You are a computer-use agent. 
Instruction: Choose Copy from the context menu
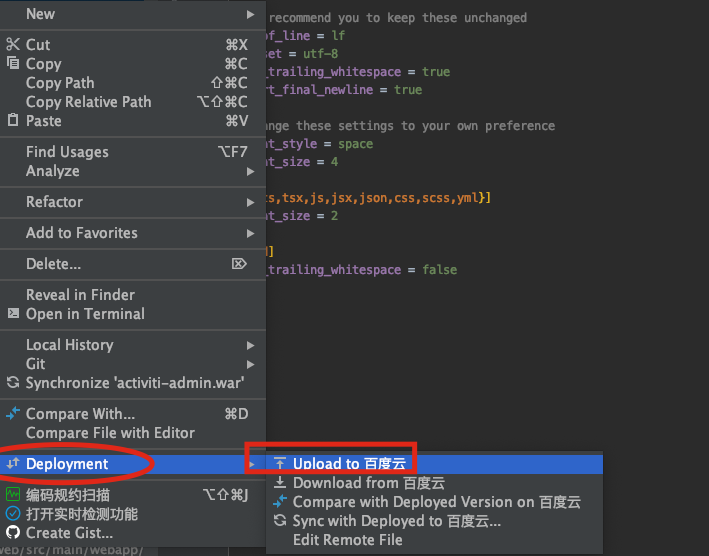tap(132, 63)
